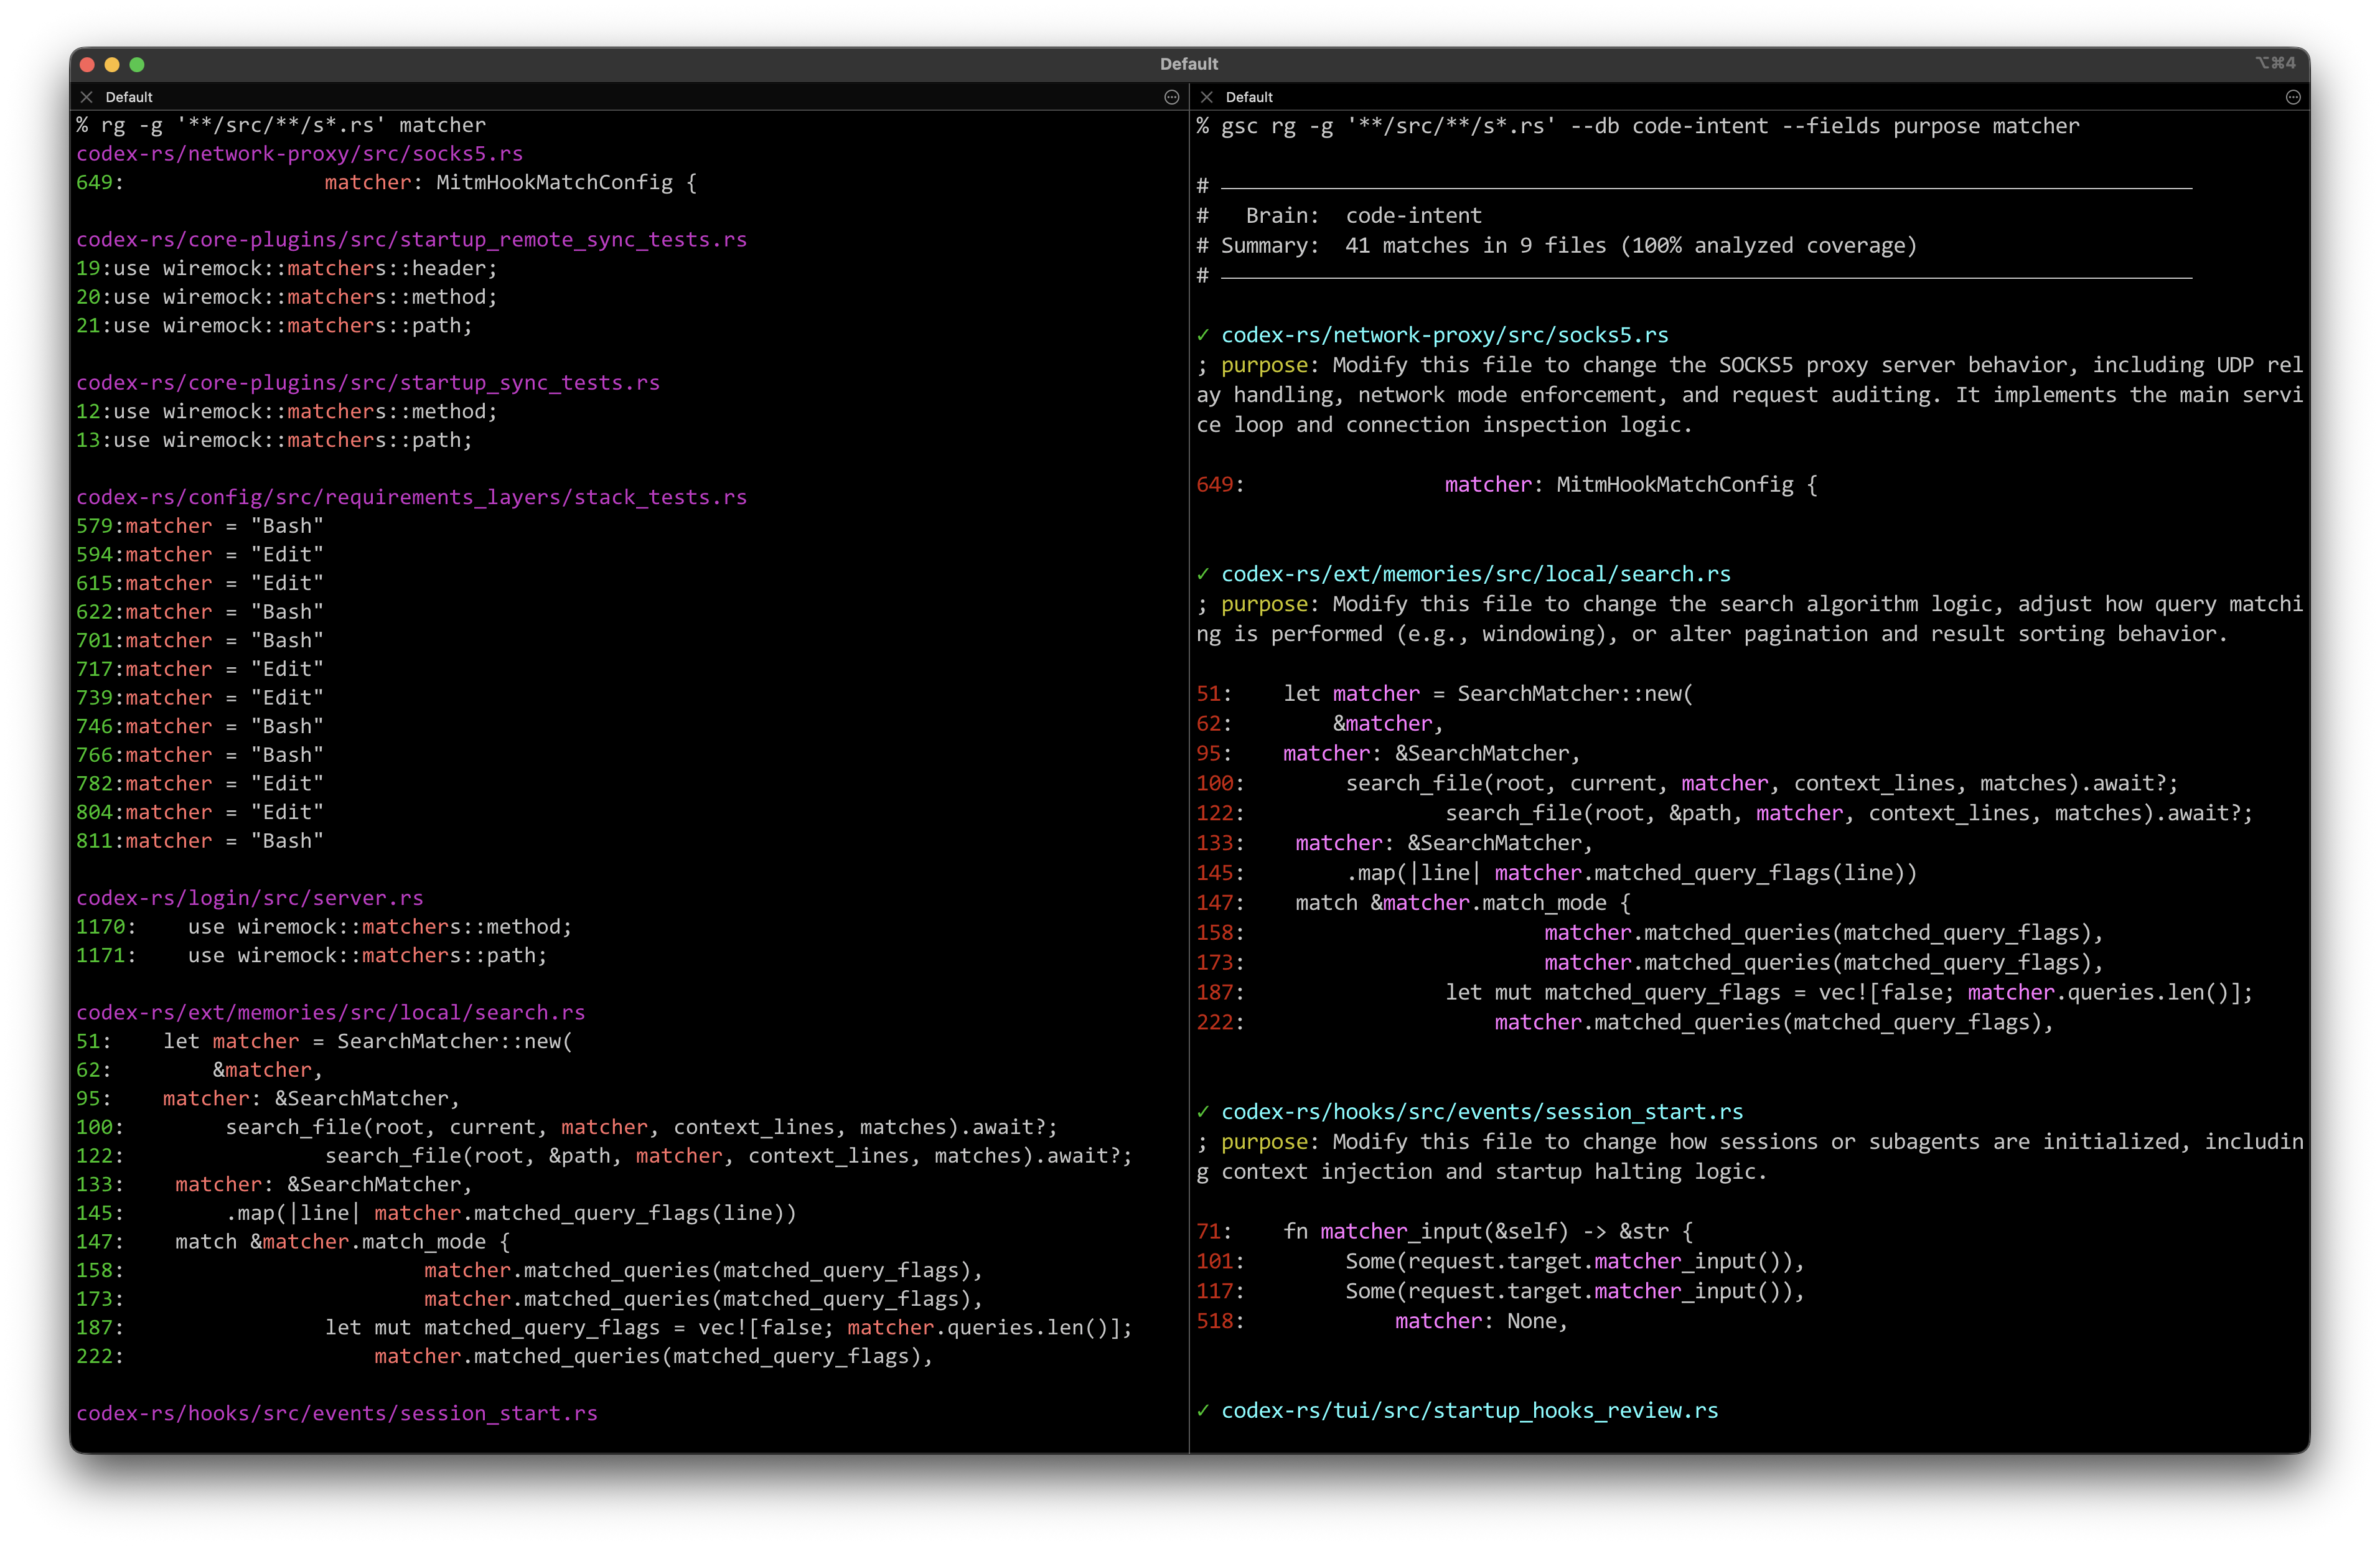Click line 1171 use wiremock matchers path
2380x1546 pixels.
point(312,956)
